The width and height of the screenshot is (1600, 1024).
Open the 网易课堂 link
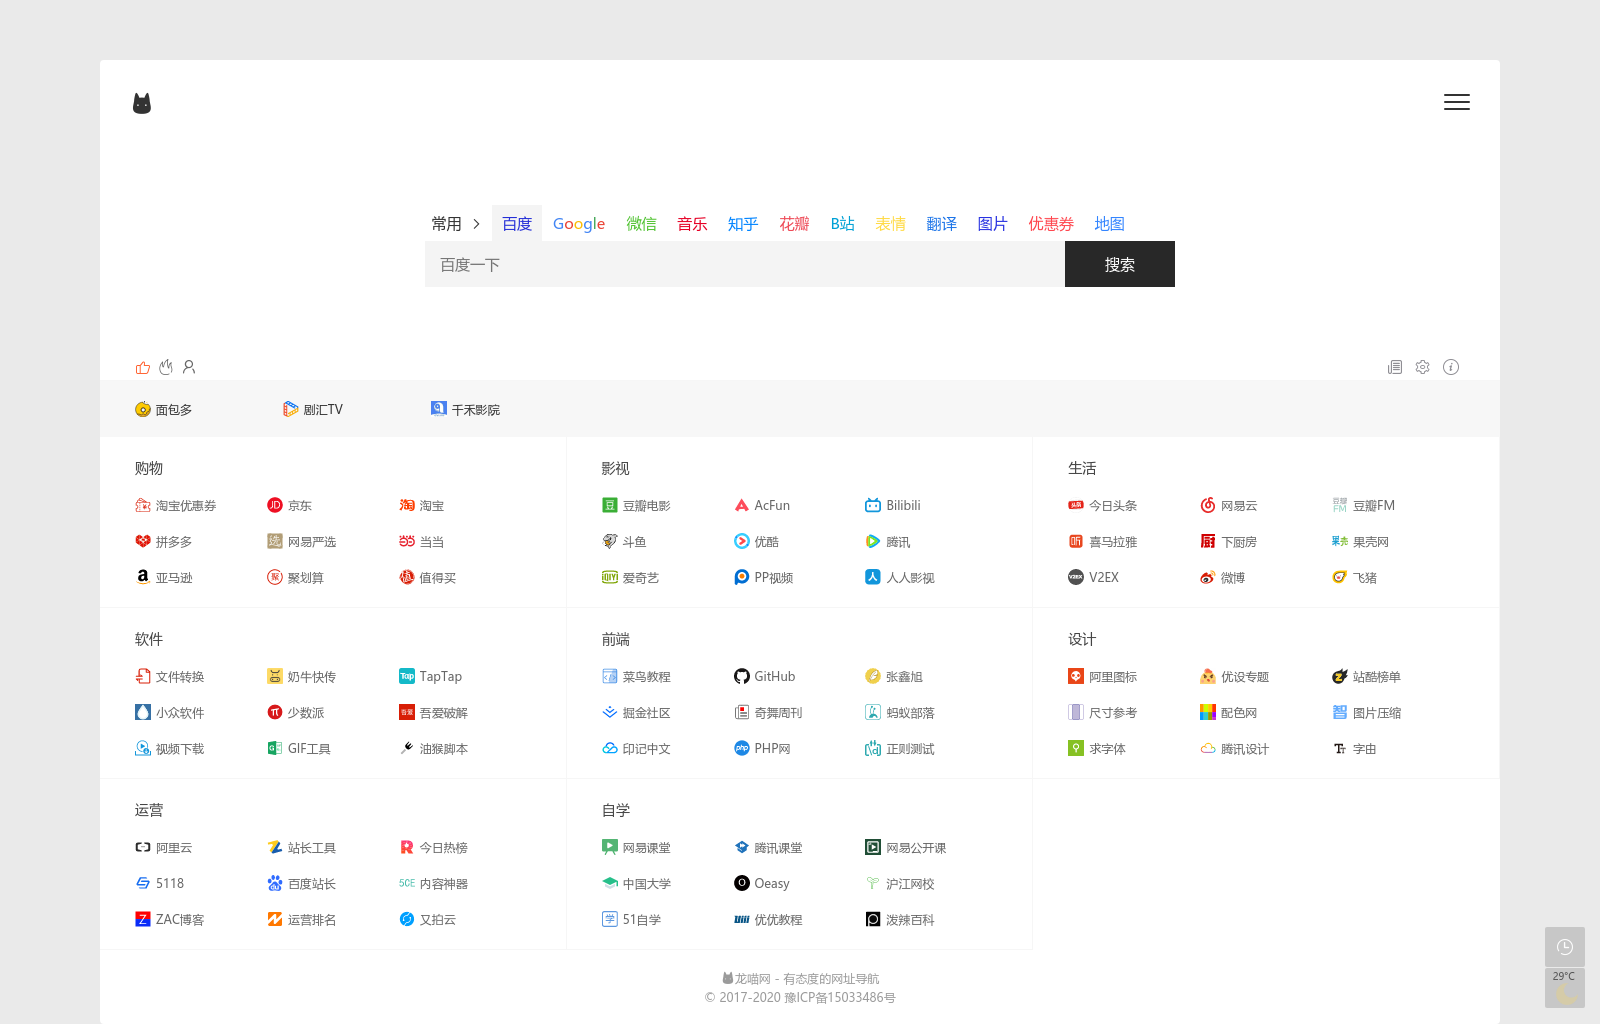(x=636, y=848)
